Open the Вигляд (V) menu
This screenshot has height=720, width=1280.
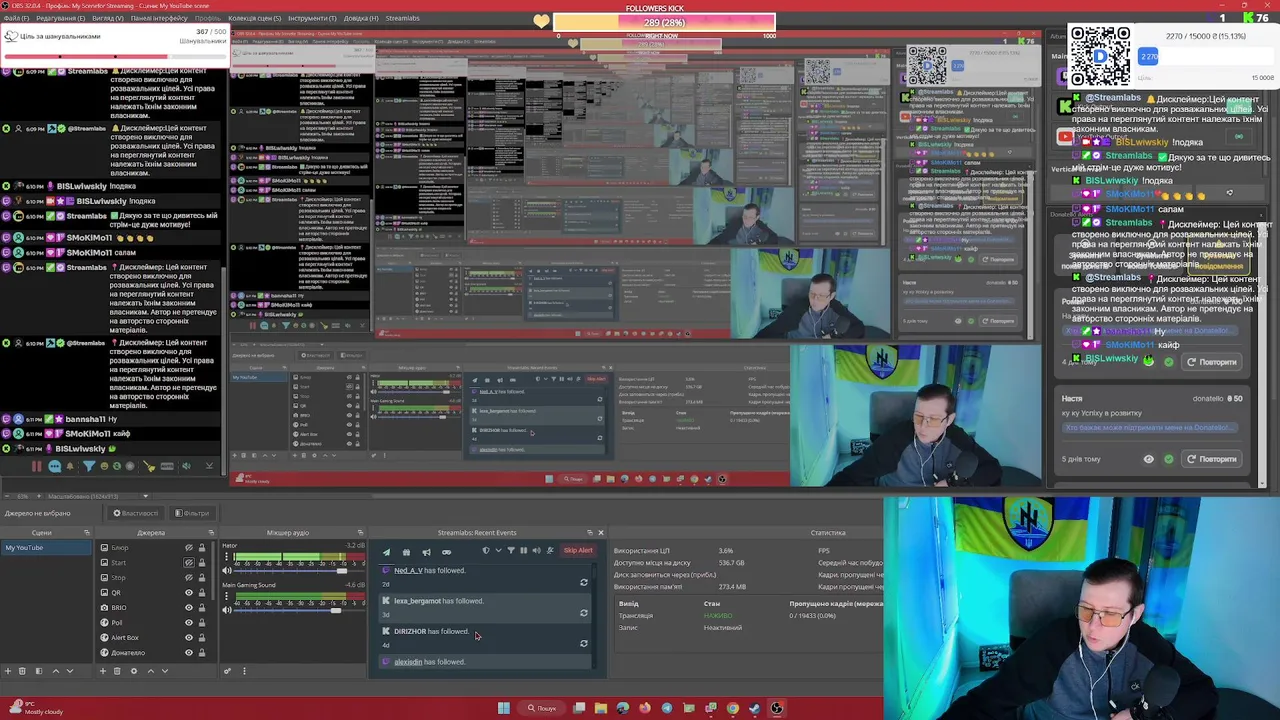[x=108, y=18]
